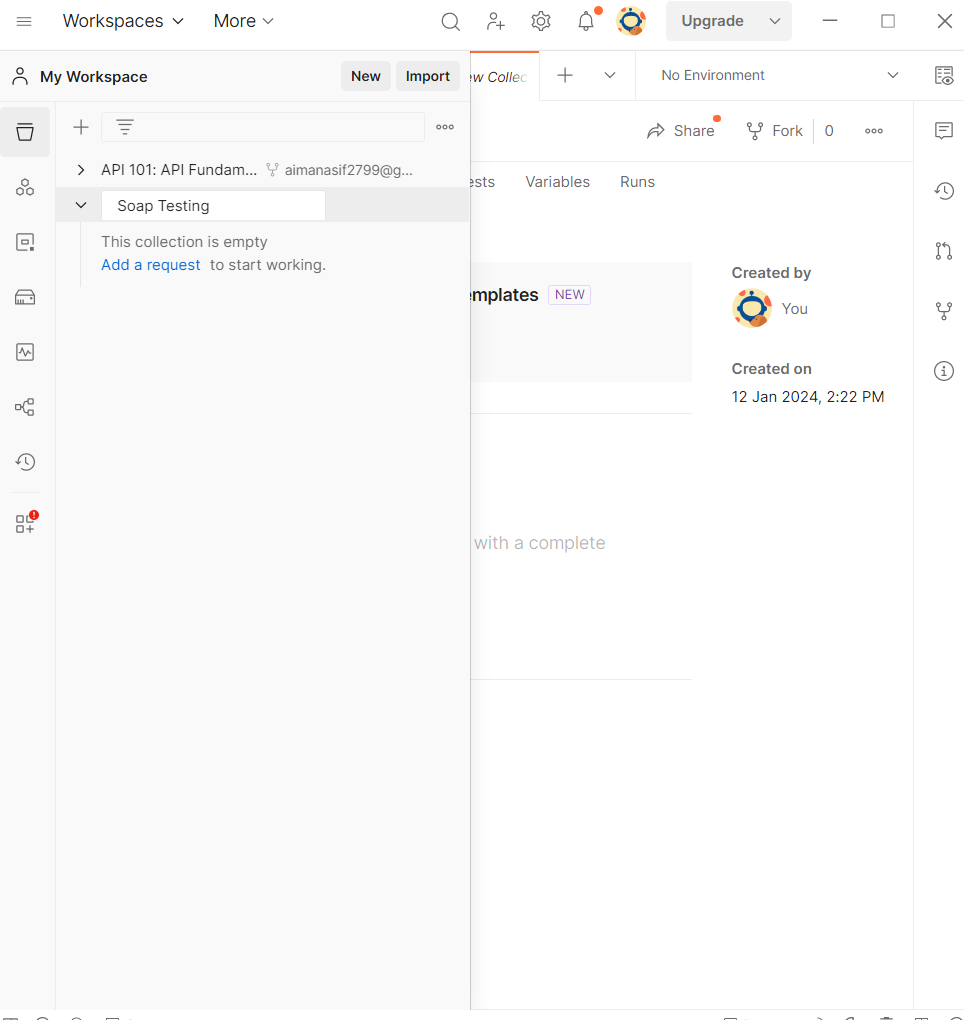This screenshot has height=1020, width=964.
Task: Open the Mock Servers sidebar icon
Action: [25, 297]
